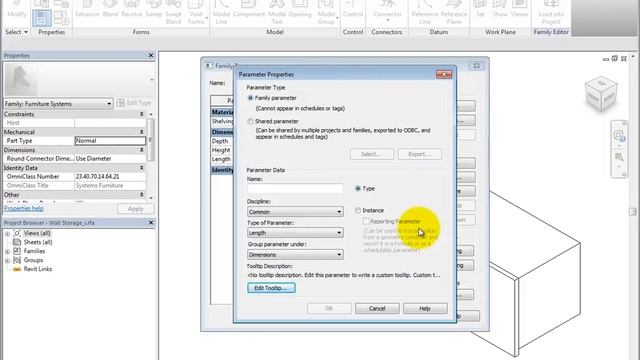Collapse the Other property group

141,195
